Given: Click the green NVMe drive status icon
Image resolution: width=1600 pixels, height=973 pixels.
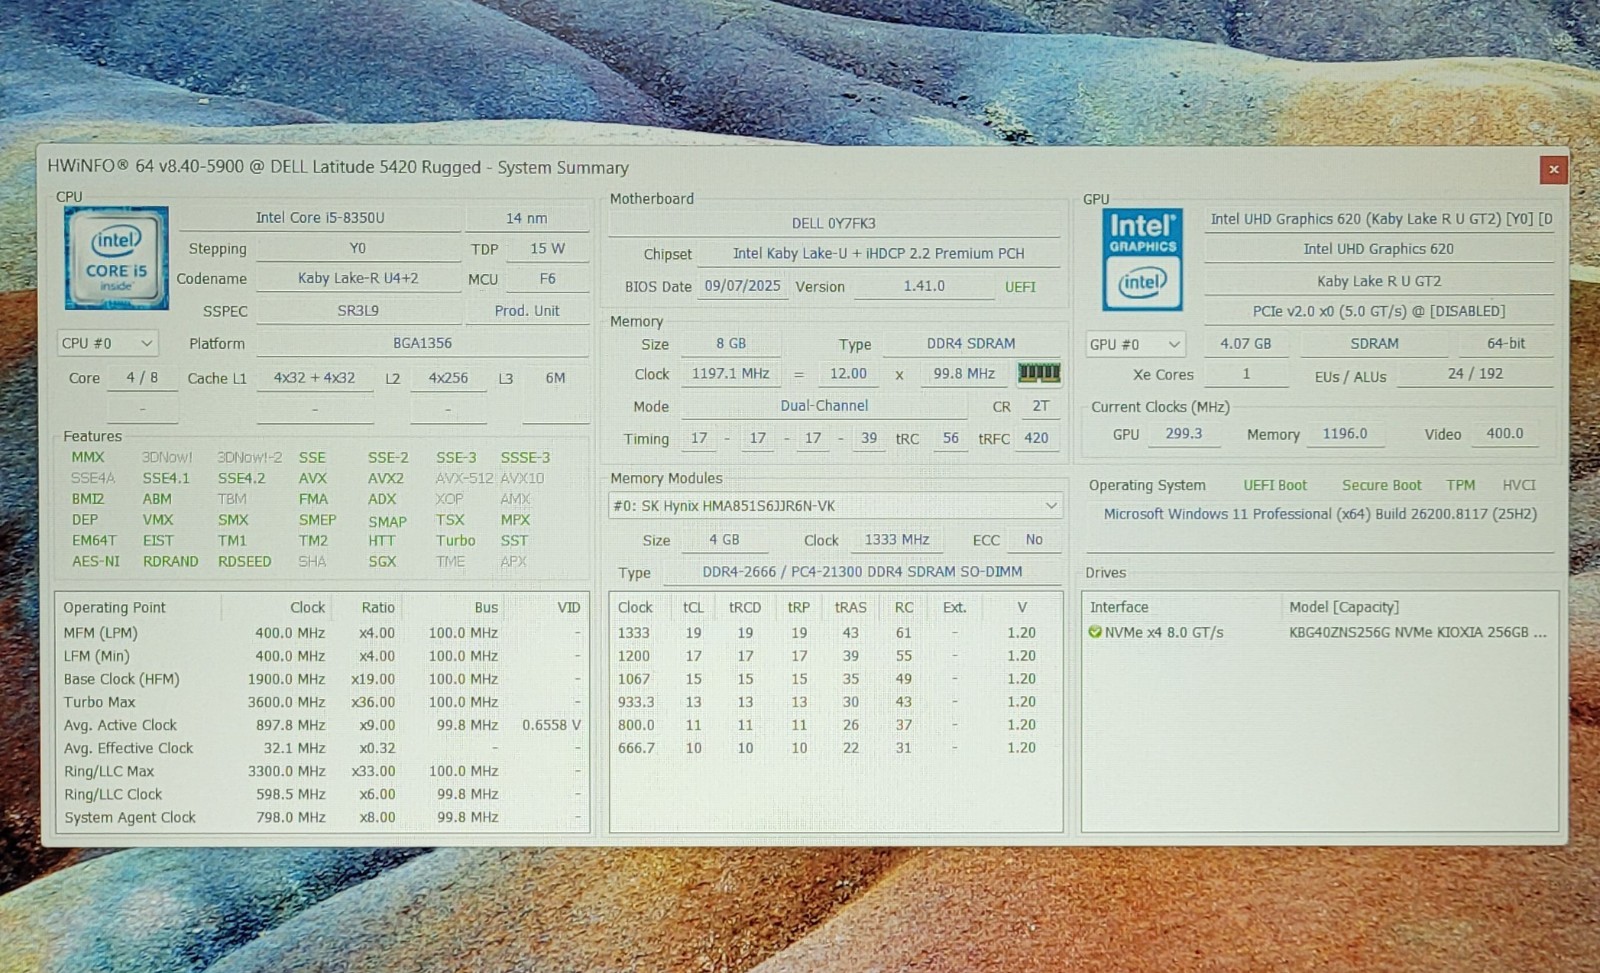Looking at the screenshot, I should [1095, 632].
